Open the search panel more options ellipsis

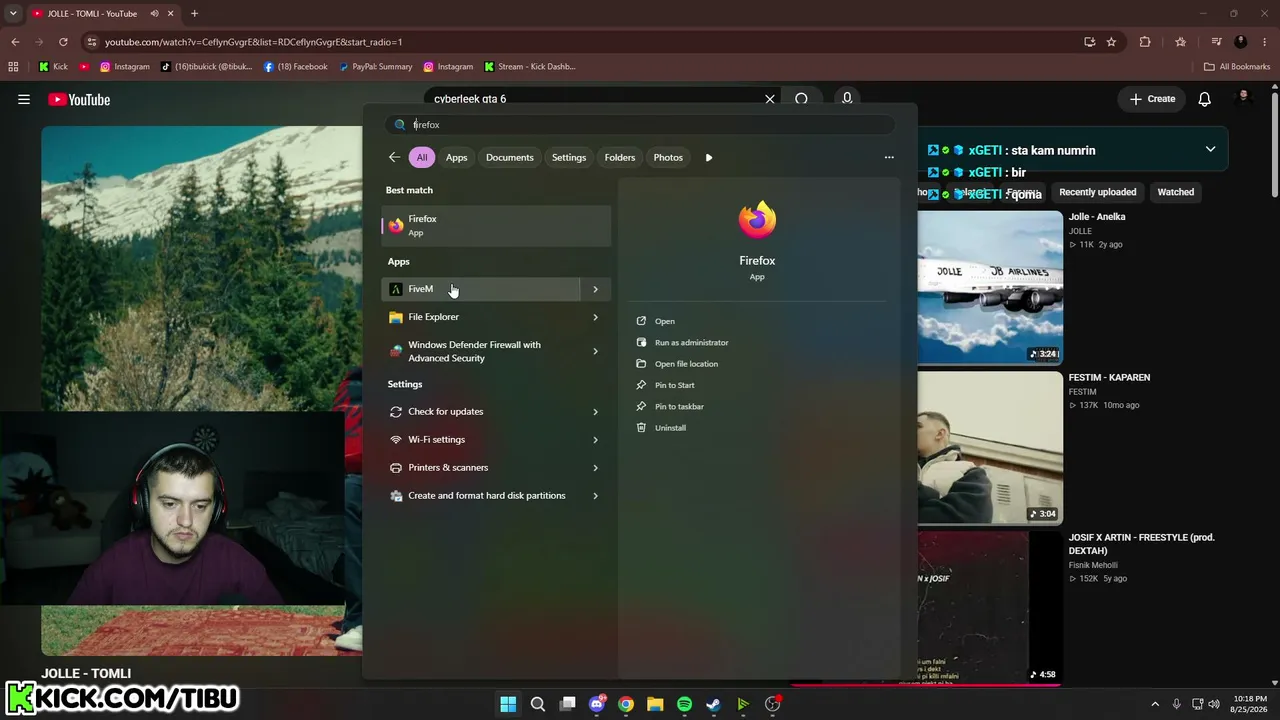click(x=889, y=157)
